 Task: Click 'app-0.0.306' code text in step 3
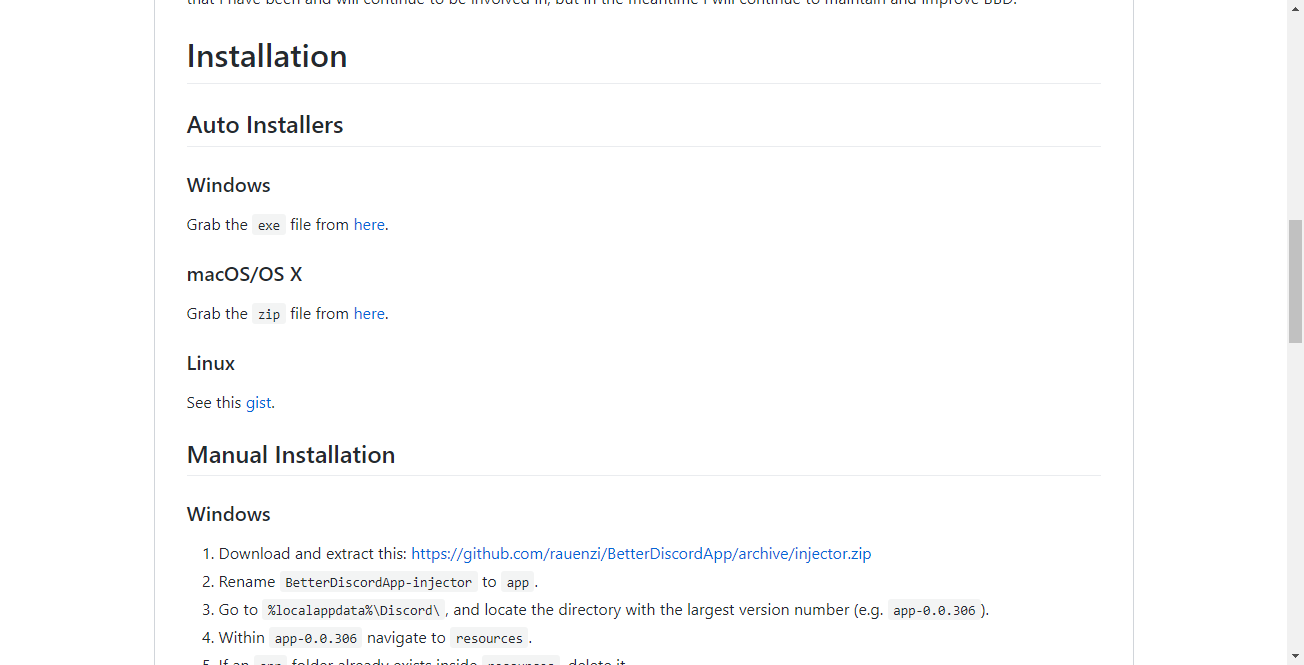[x=934, y=610]
